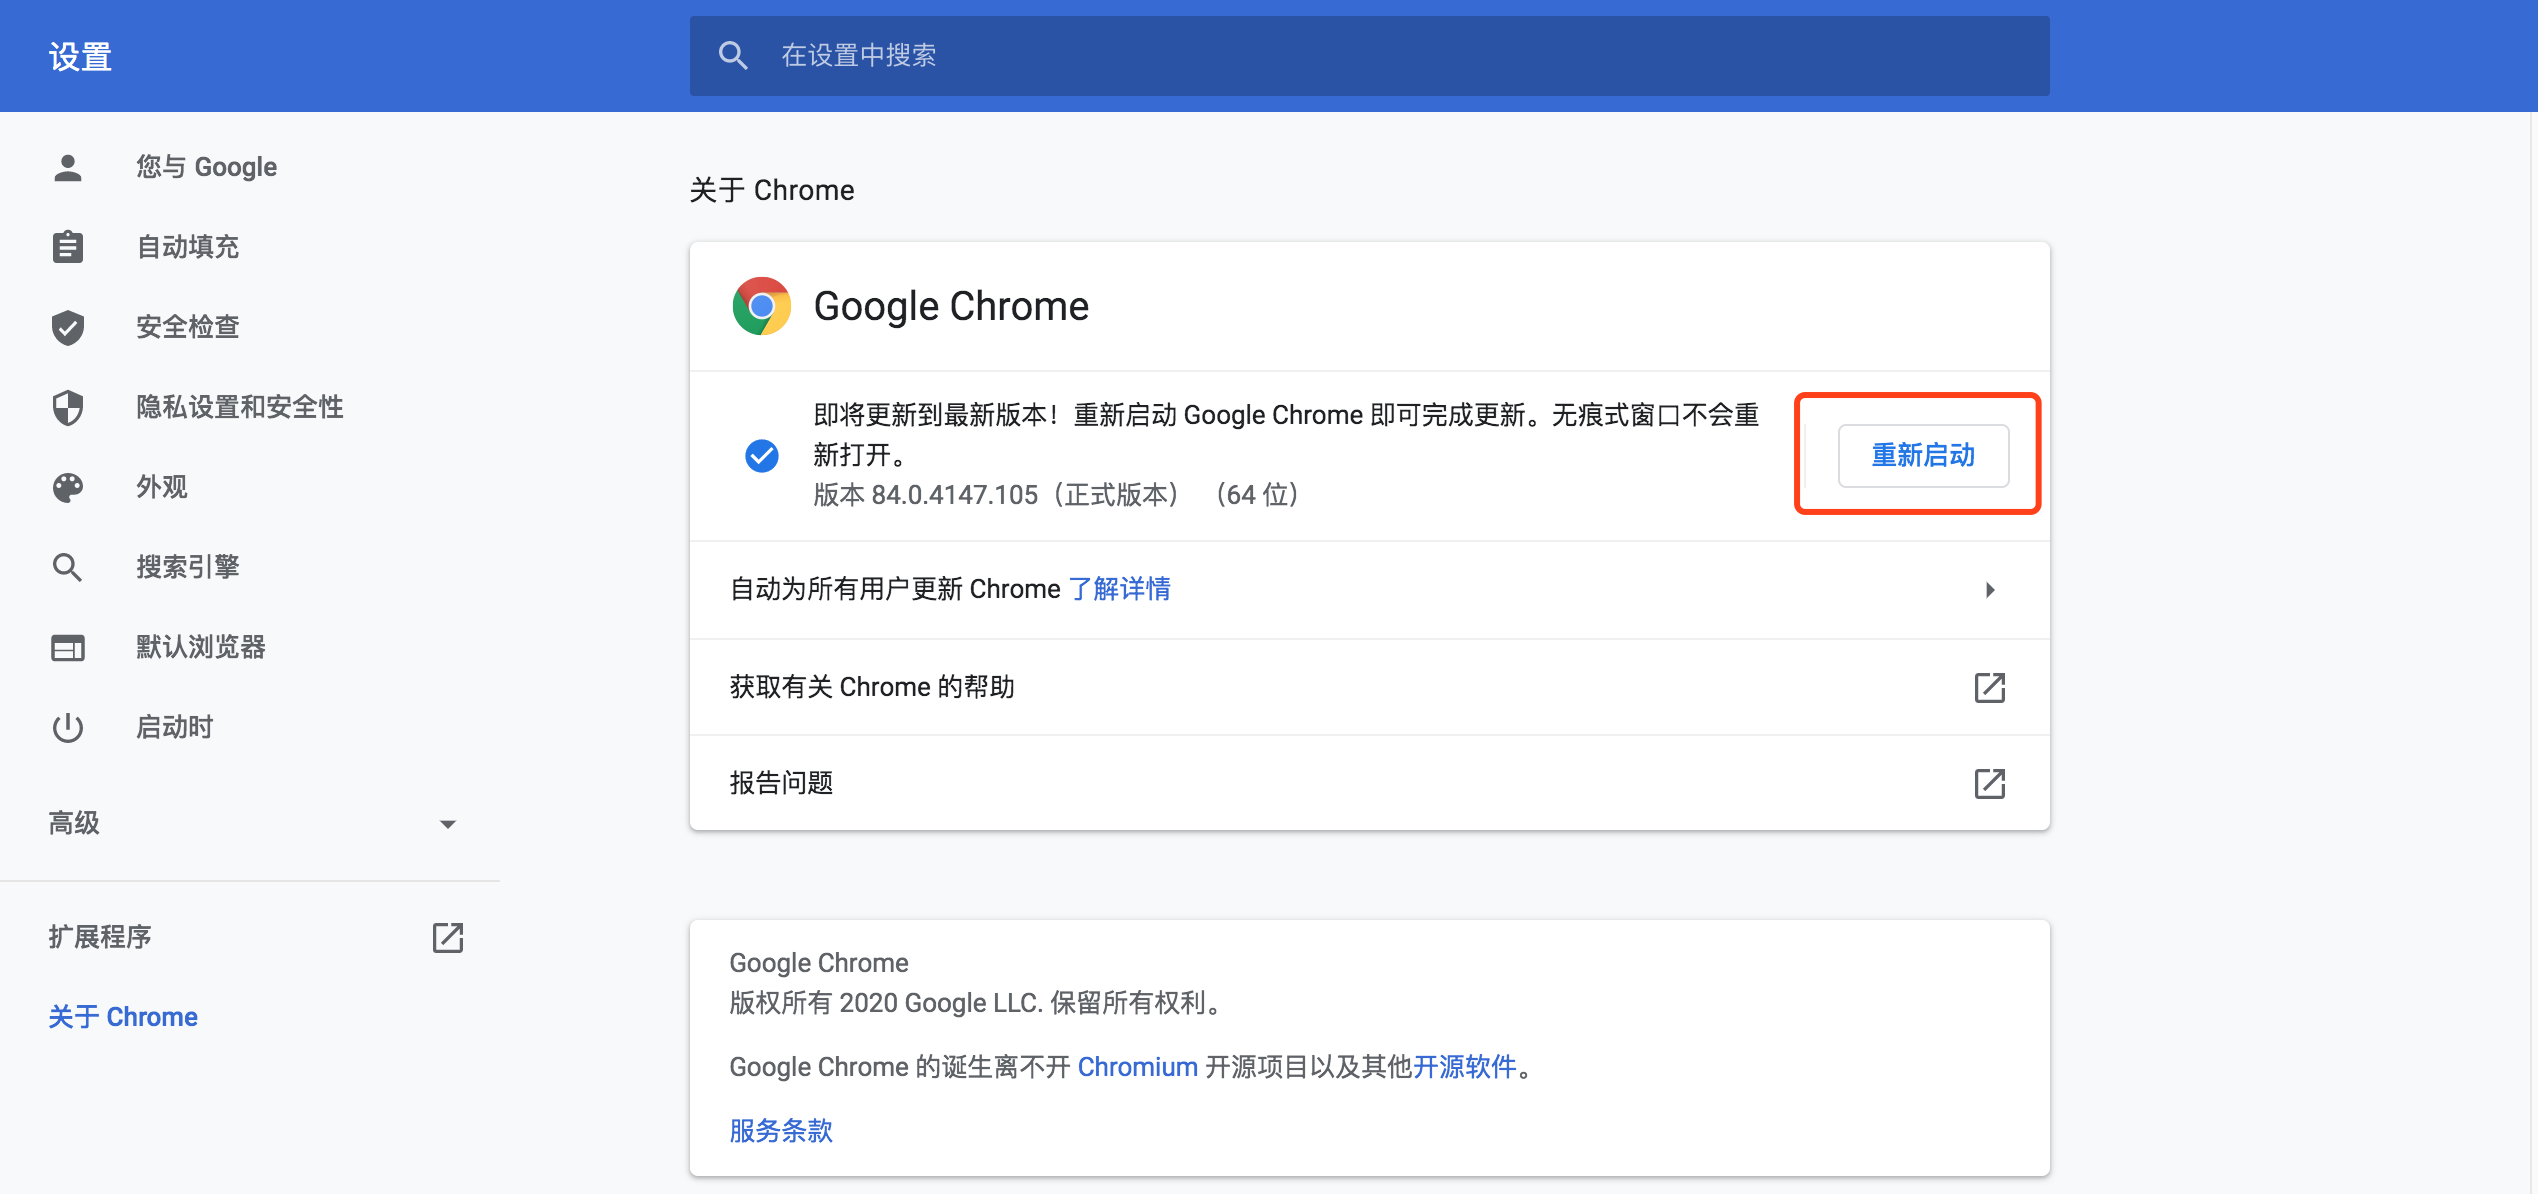The width and height of the screenshot is (2538, 1194).
Task: Click the 设置 title in the header
Action: (x=80, y=57)
